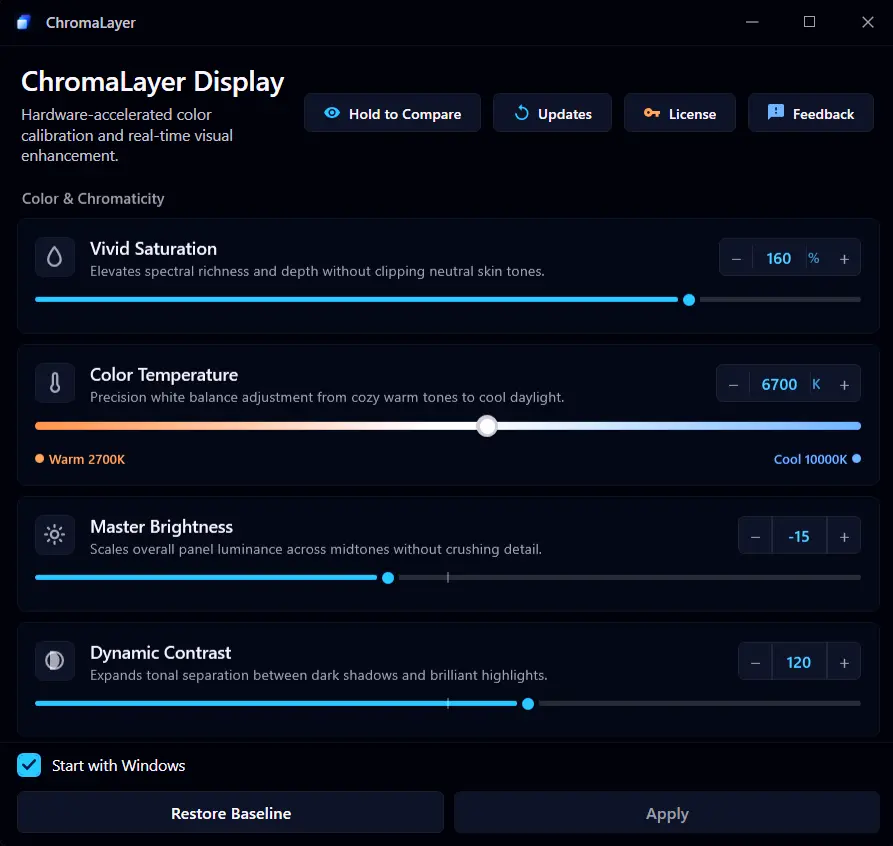
Task: Click the ChromaLayer Display heading
Action: coord(153,82)
